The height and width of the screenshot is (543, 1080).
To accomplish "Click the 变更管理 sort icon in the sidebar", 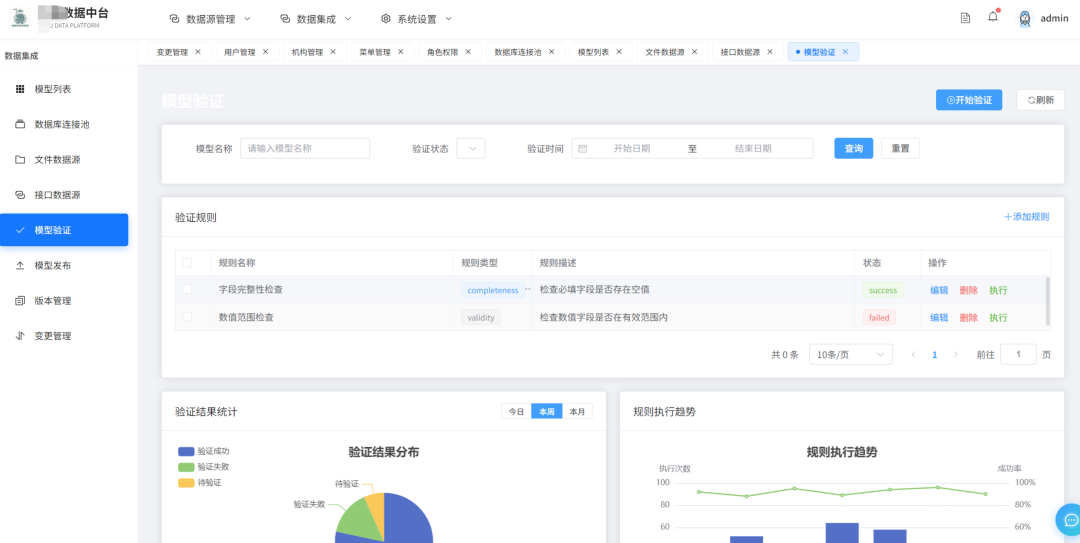I will [x=20, y=336].
